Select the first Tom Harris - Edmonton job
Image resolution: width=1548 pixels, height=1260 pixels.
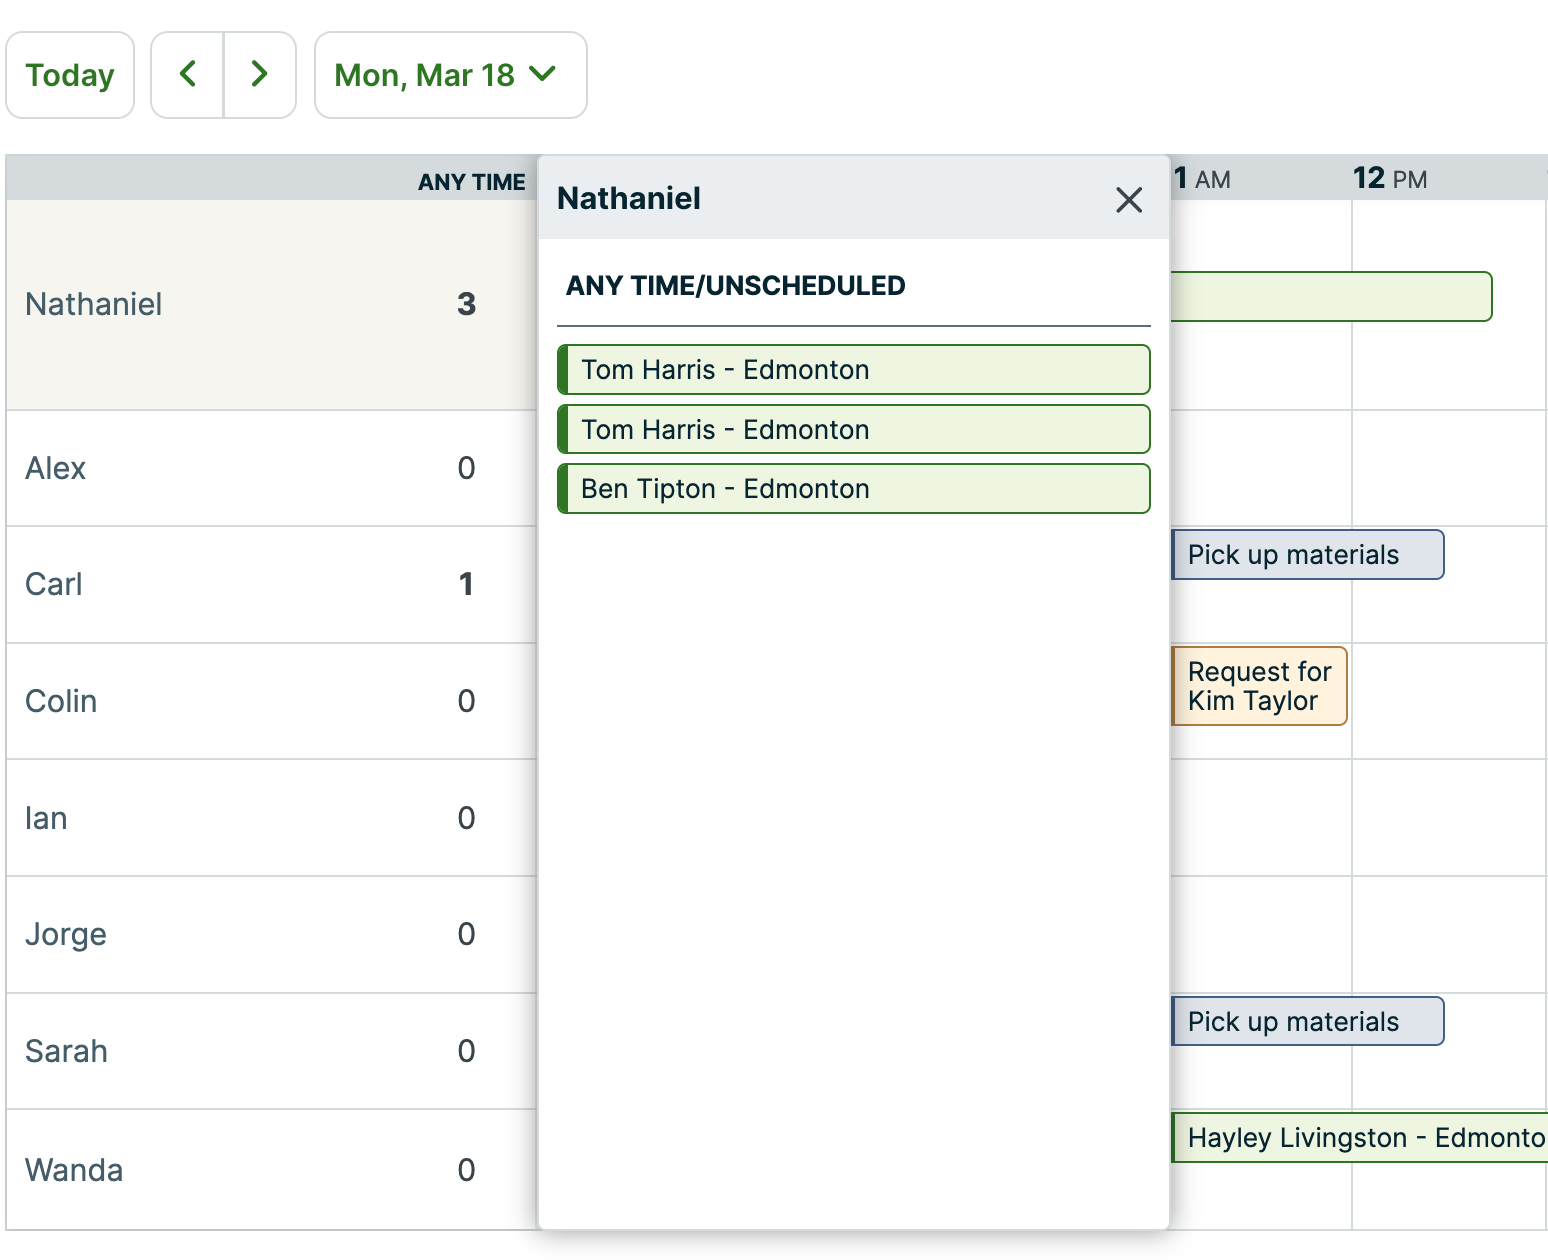tap(853, 369)
